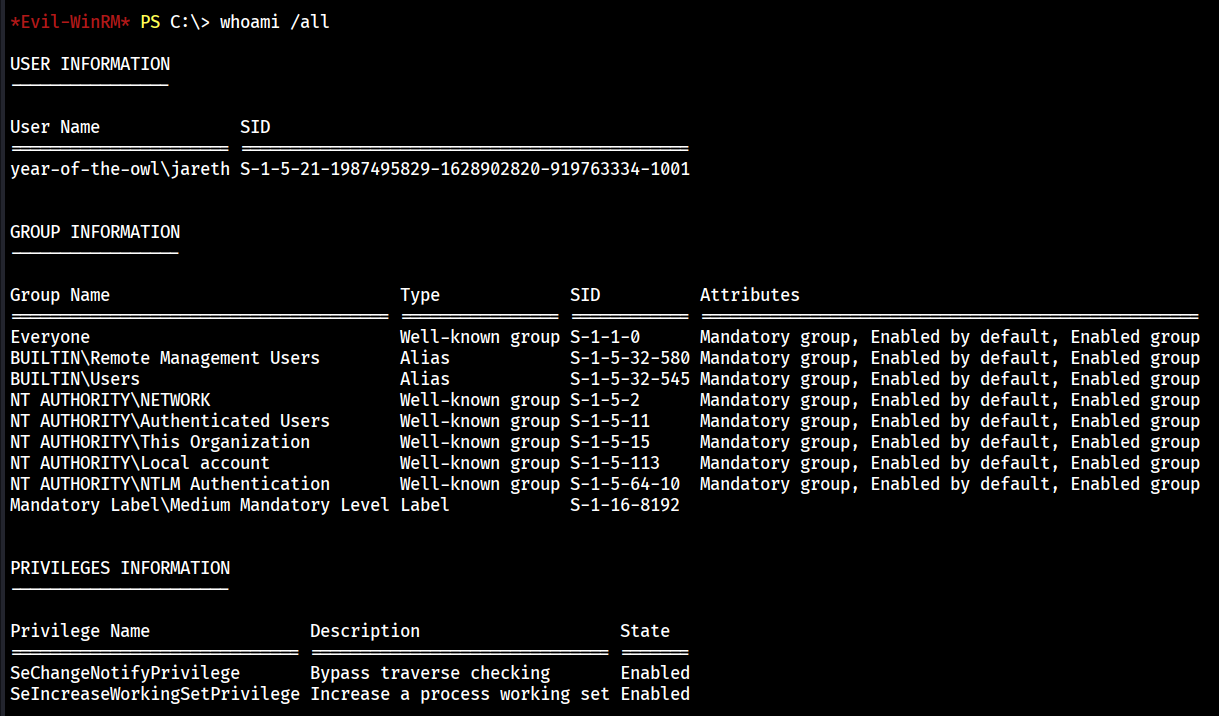1219x716 pixels.
Task: Click SeChangeNotifyPrivilege privilege name
Action: click(125, 673)
